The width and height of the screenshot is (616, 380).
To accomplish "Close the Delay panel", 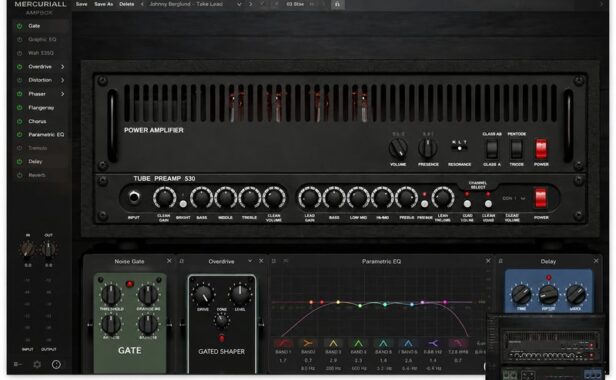I will pyautogui.click(x=596, y=261).
